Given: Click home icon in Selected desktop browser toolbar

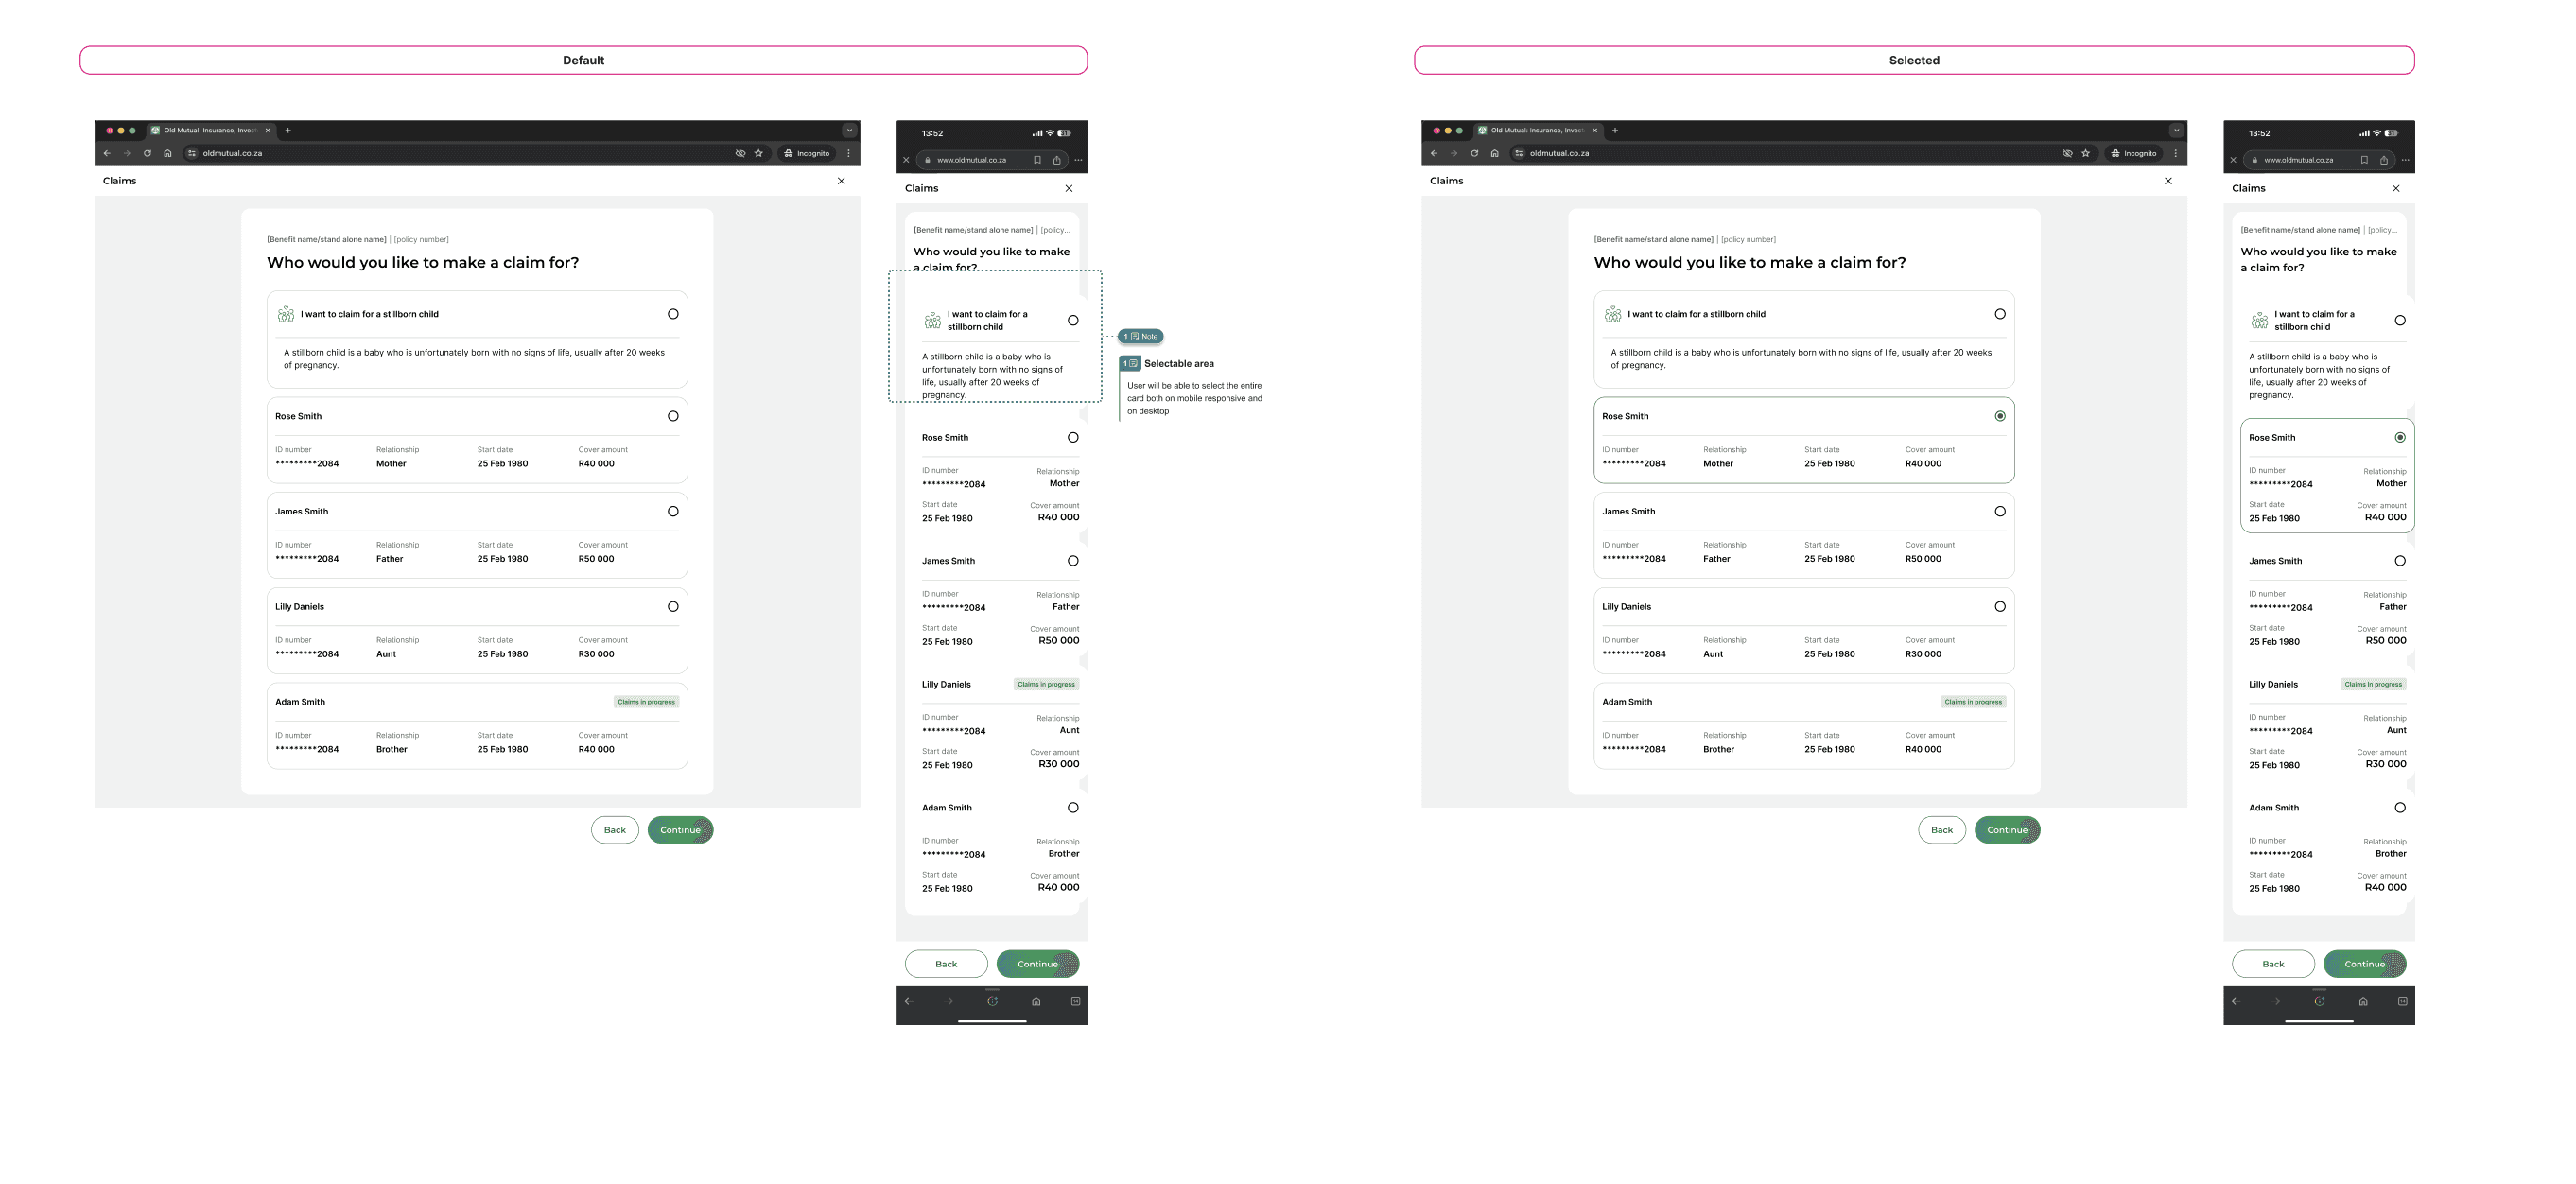Looking at the screenshot, I should pos(1494,153).
